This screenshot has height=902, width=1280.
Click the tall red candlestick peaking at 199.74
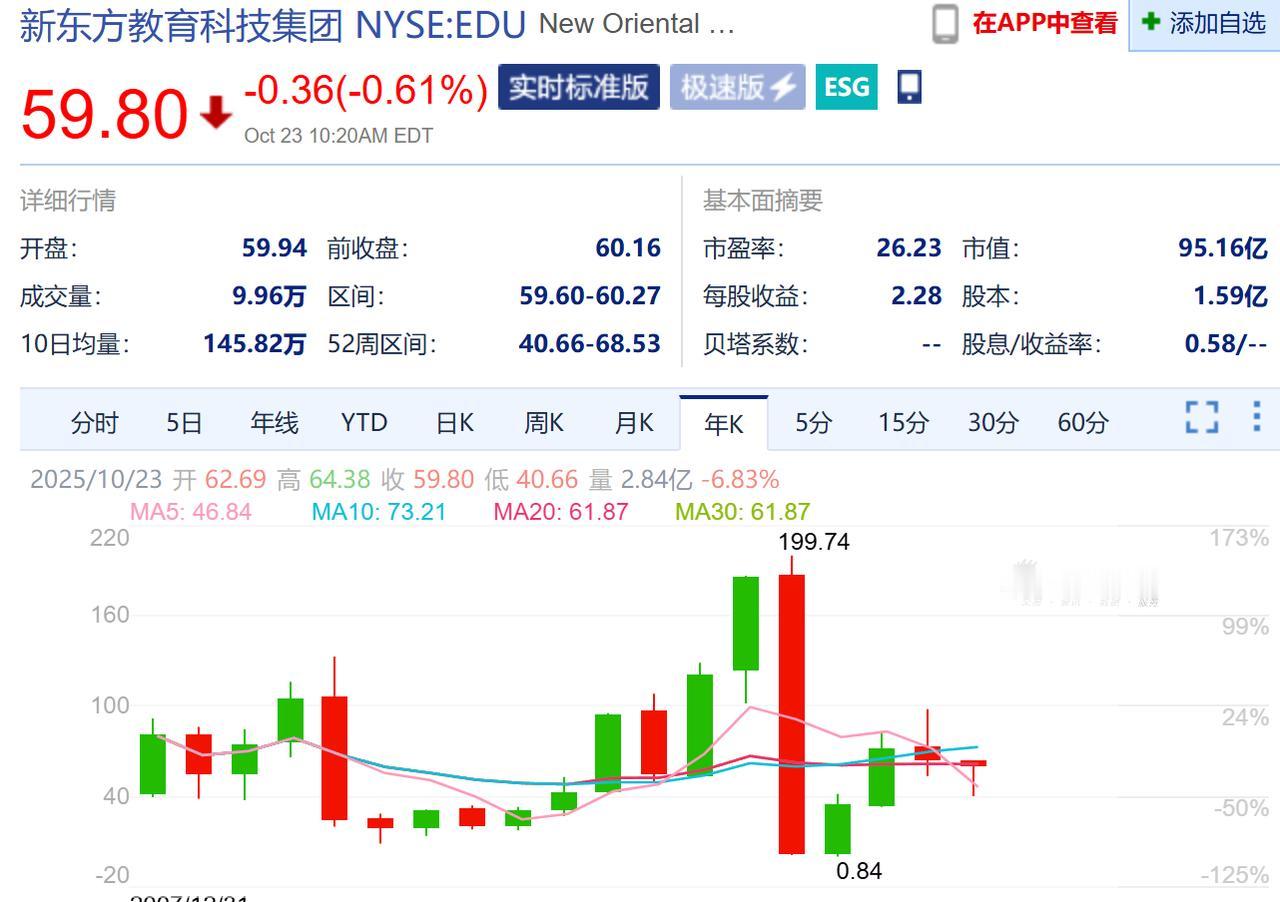[x=792, y=713]
